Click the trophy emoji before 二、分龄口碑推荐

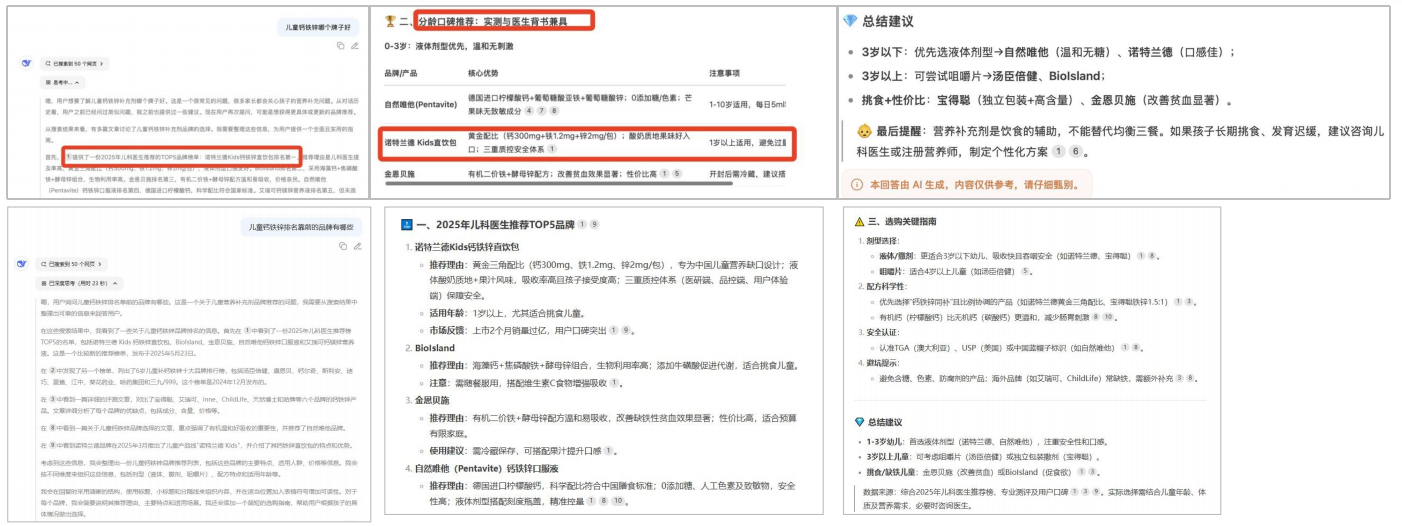tap(390, 21)
